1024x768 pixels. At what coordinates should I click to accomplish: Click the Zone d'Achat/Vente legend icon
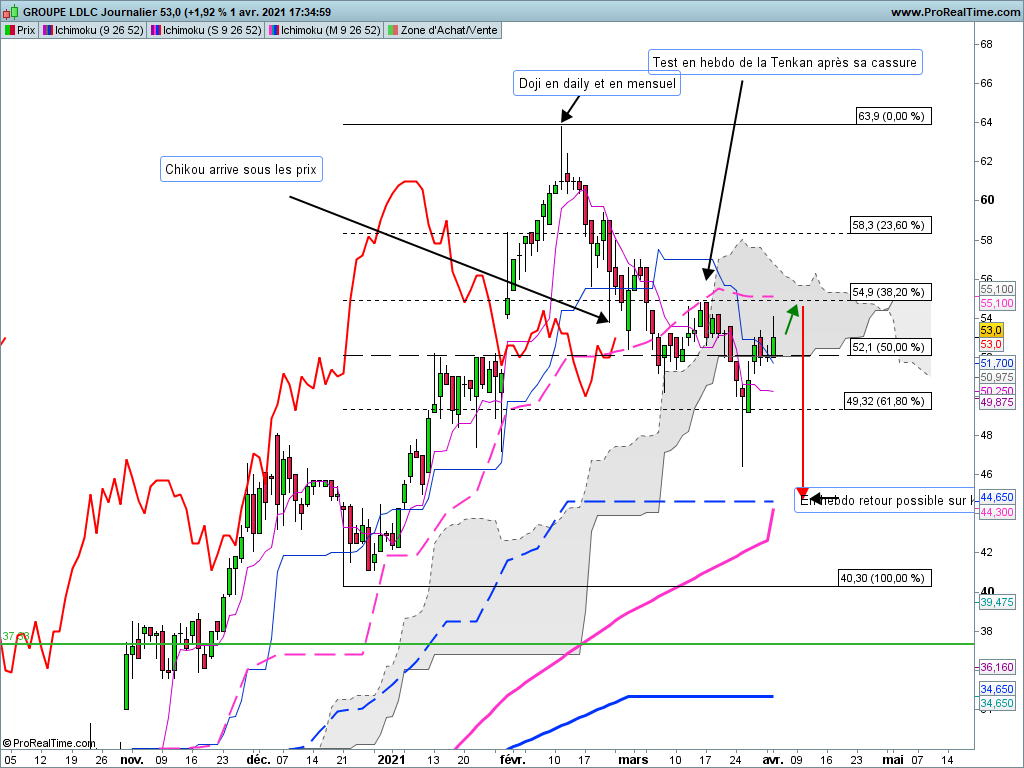coord(392,30)
